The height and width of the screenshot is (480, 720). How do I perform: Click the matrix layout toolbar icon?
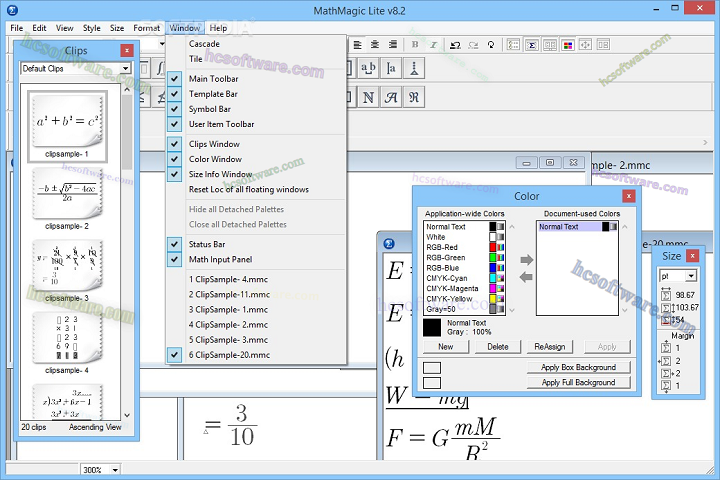tap(513, 45)
